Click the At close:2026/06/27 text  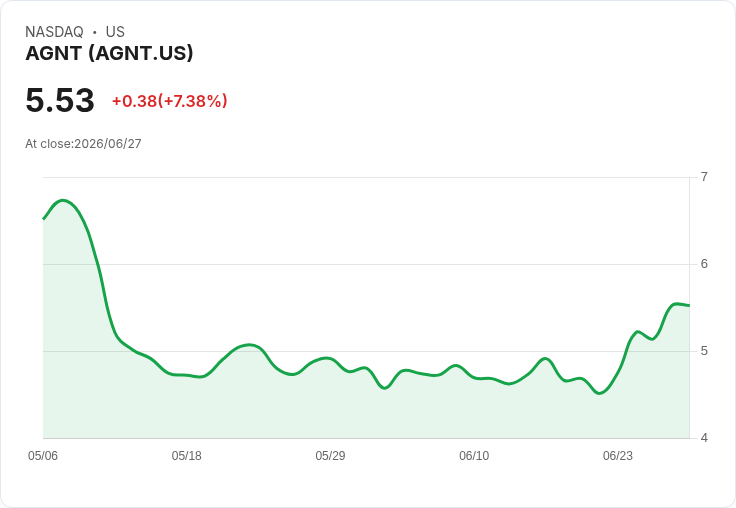pyautogui.click(x=83, y=143)
